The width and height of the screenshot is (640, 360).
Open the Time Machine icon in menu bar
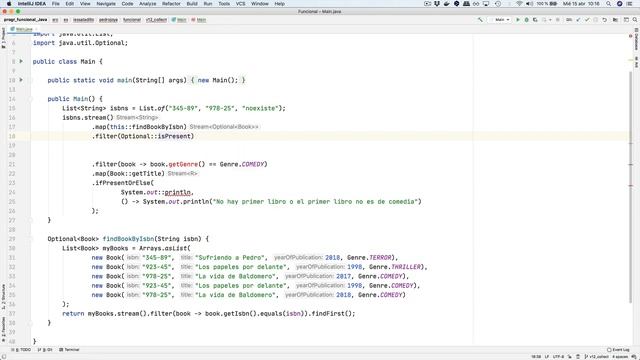point(498,4)
